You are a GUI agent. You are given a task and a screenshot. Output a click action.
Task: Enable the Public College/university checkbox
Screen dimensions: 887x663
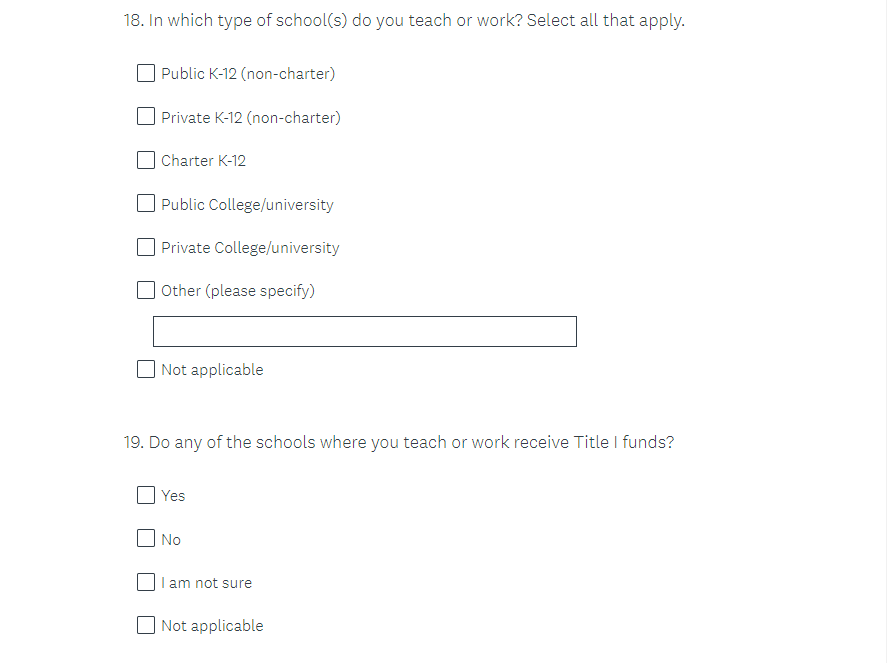[146, 204]
